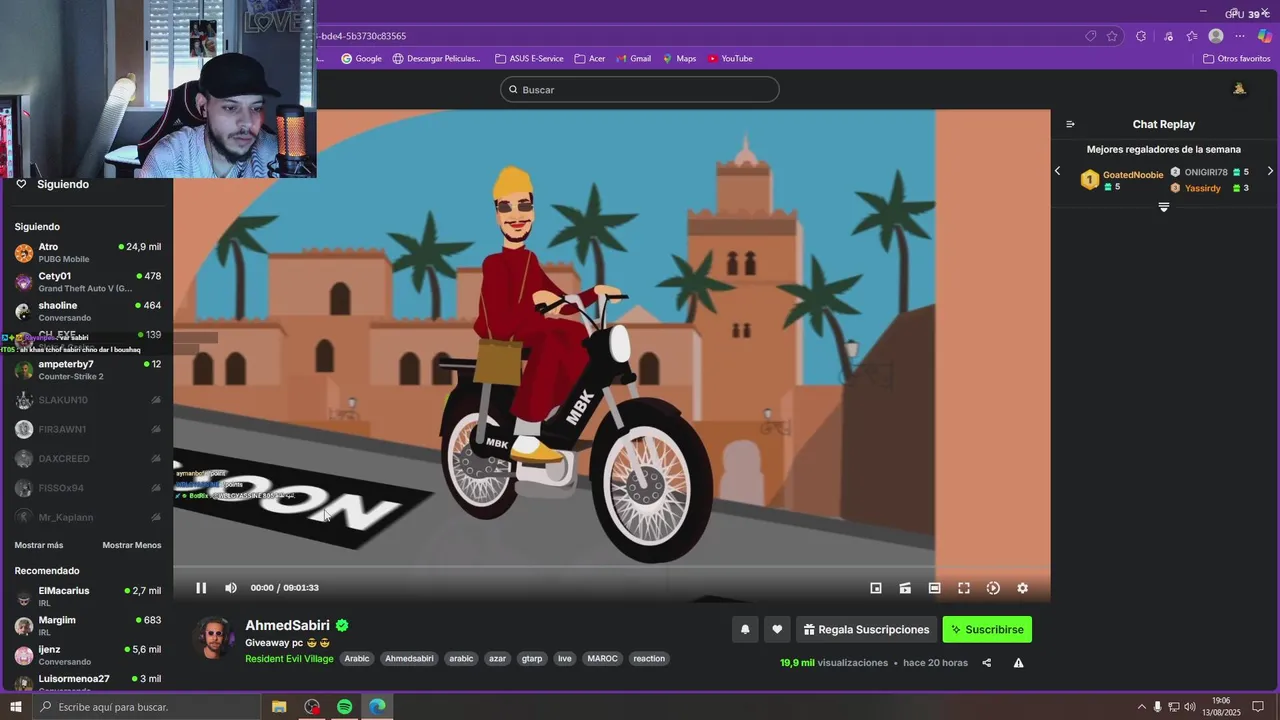This screenshot has width=1280, height=720.
Task: Select the live tag
Action: point(565,659)
